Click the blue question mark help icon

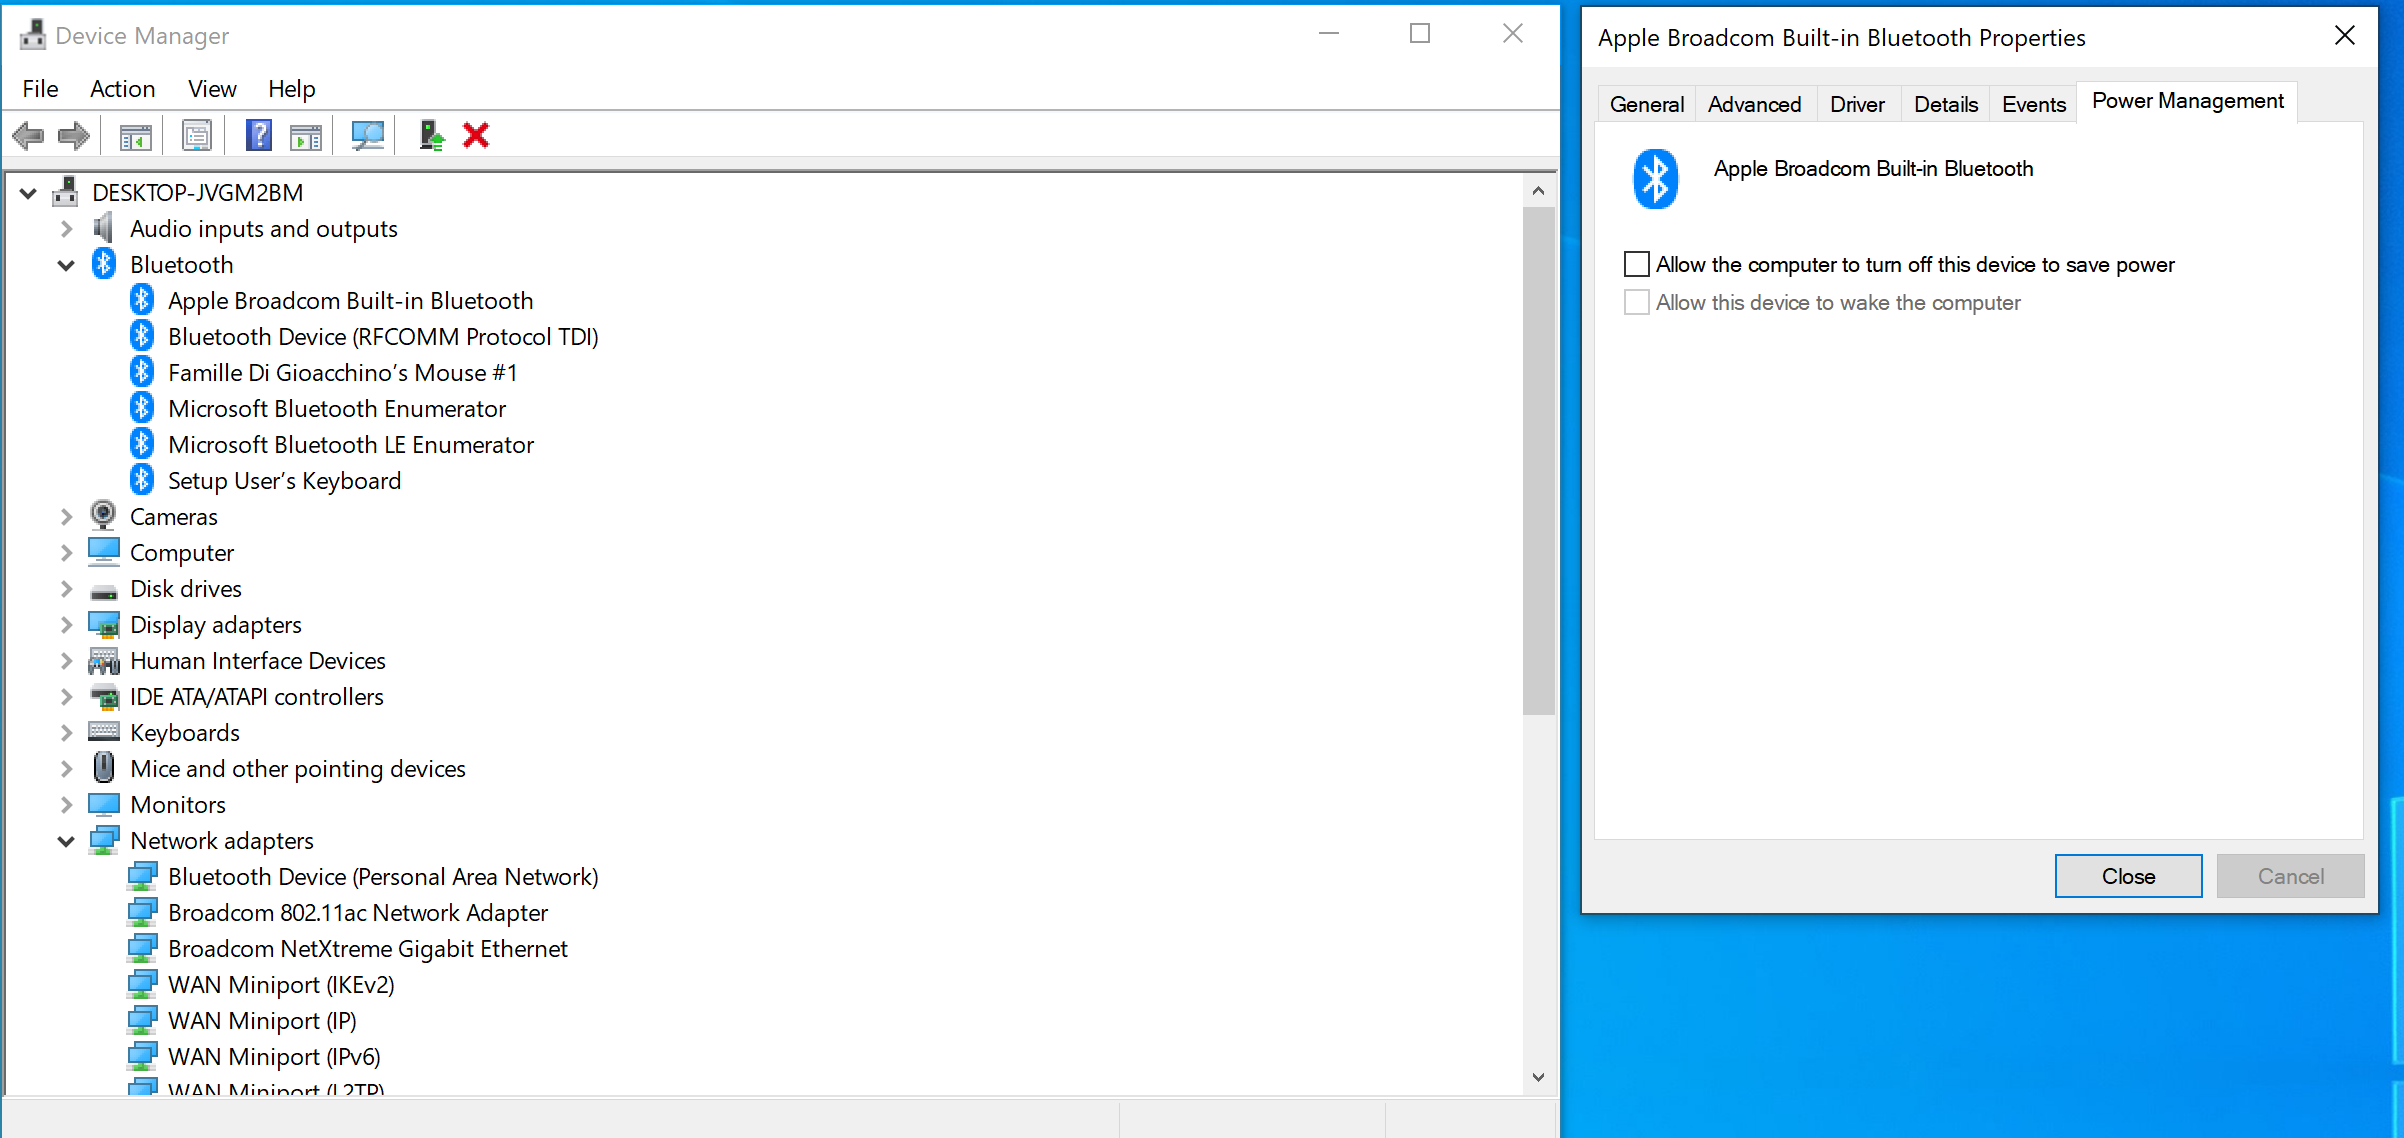(x=259, y=135)
